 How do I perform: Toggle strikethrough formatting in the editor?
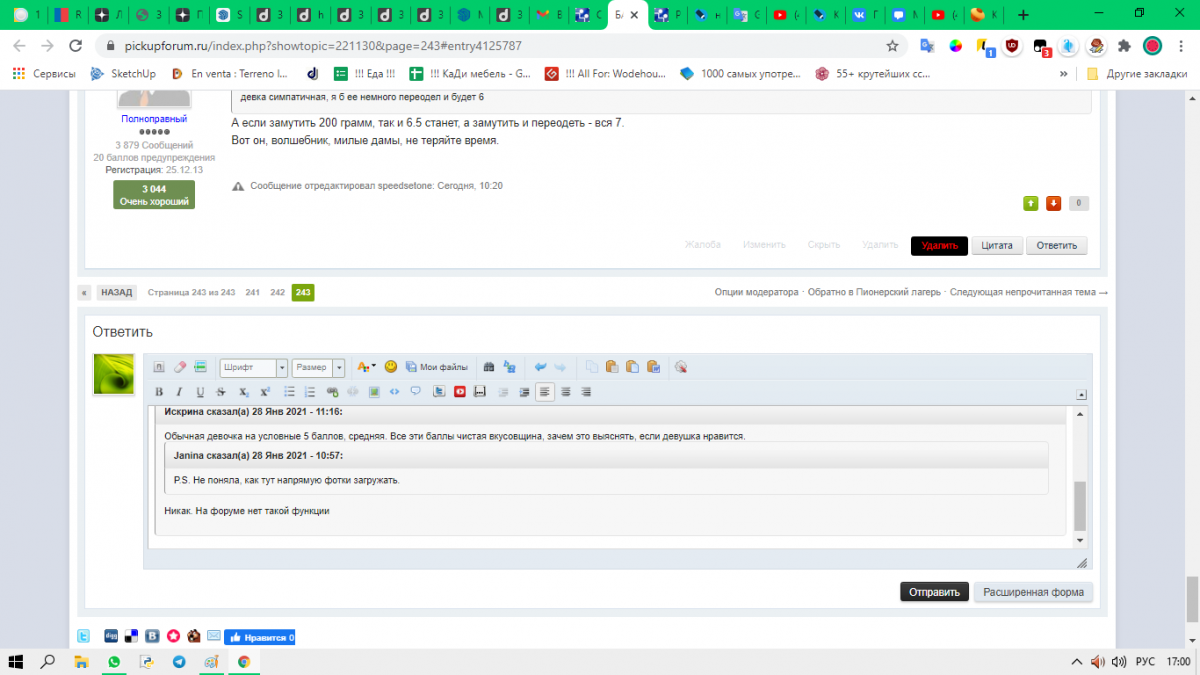[221, 392]
